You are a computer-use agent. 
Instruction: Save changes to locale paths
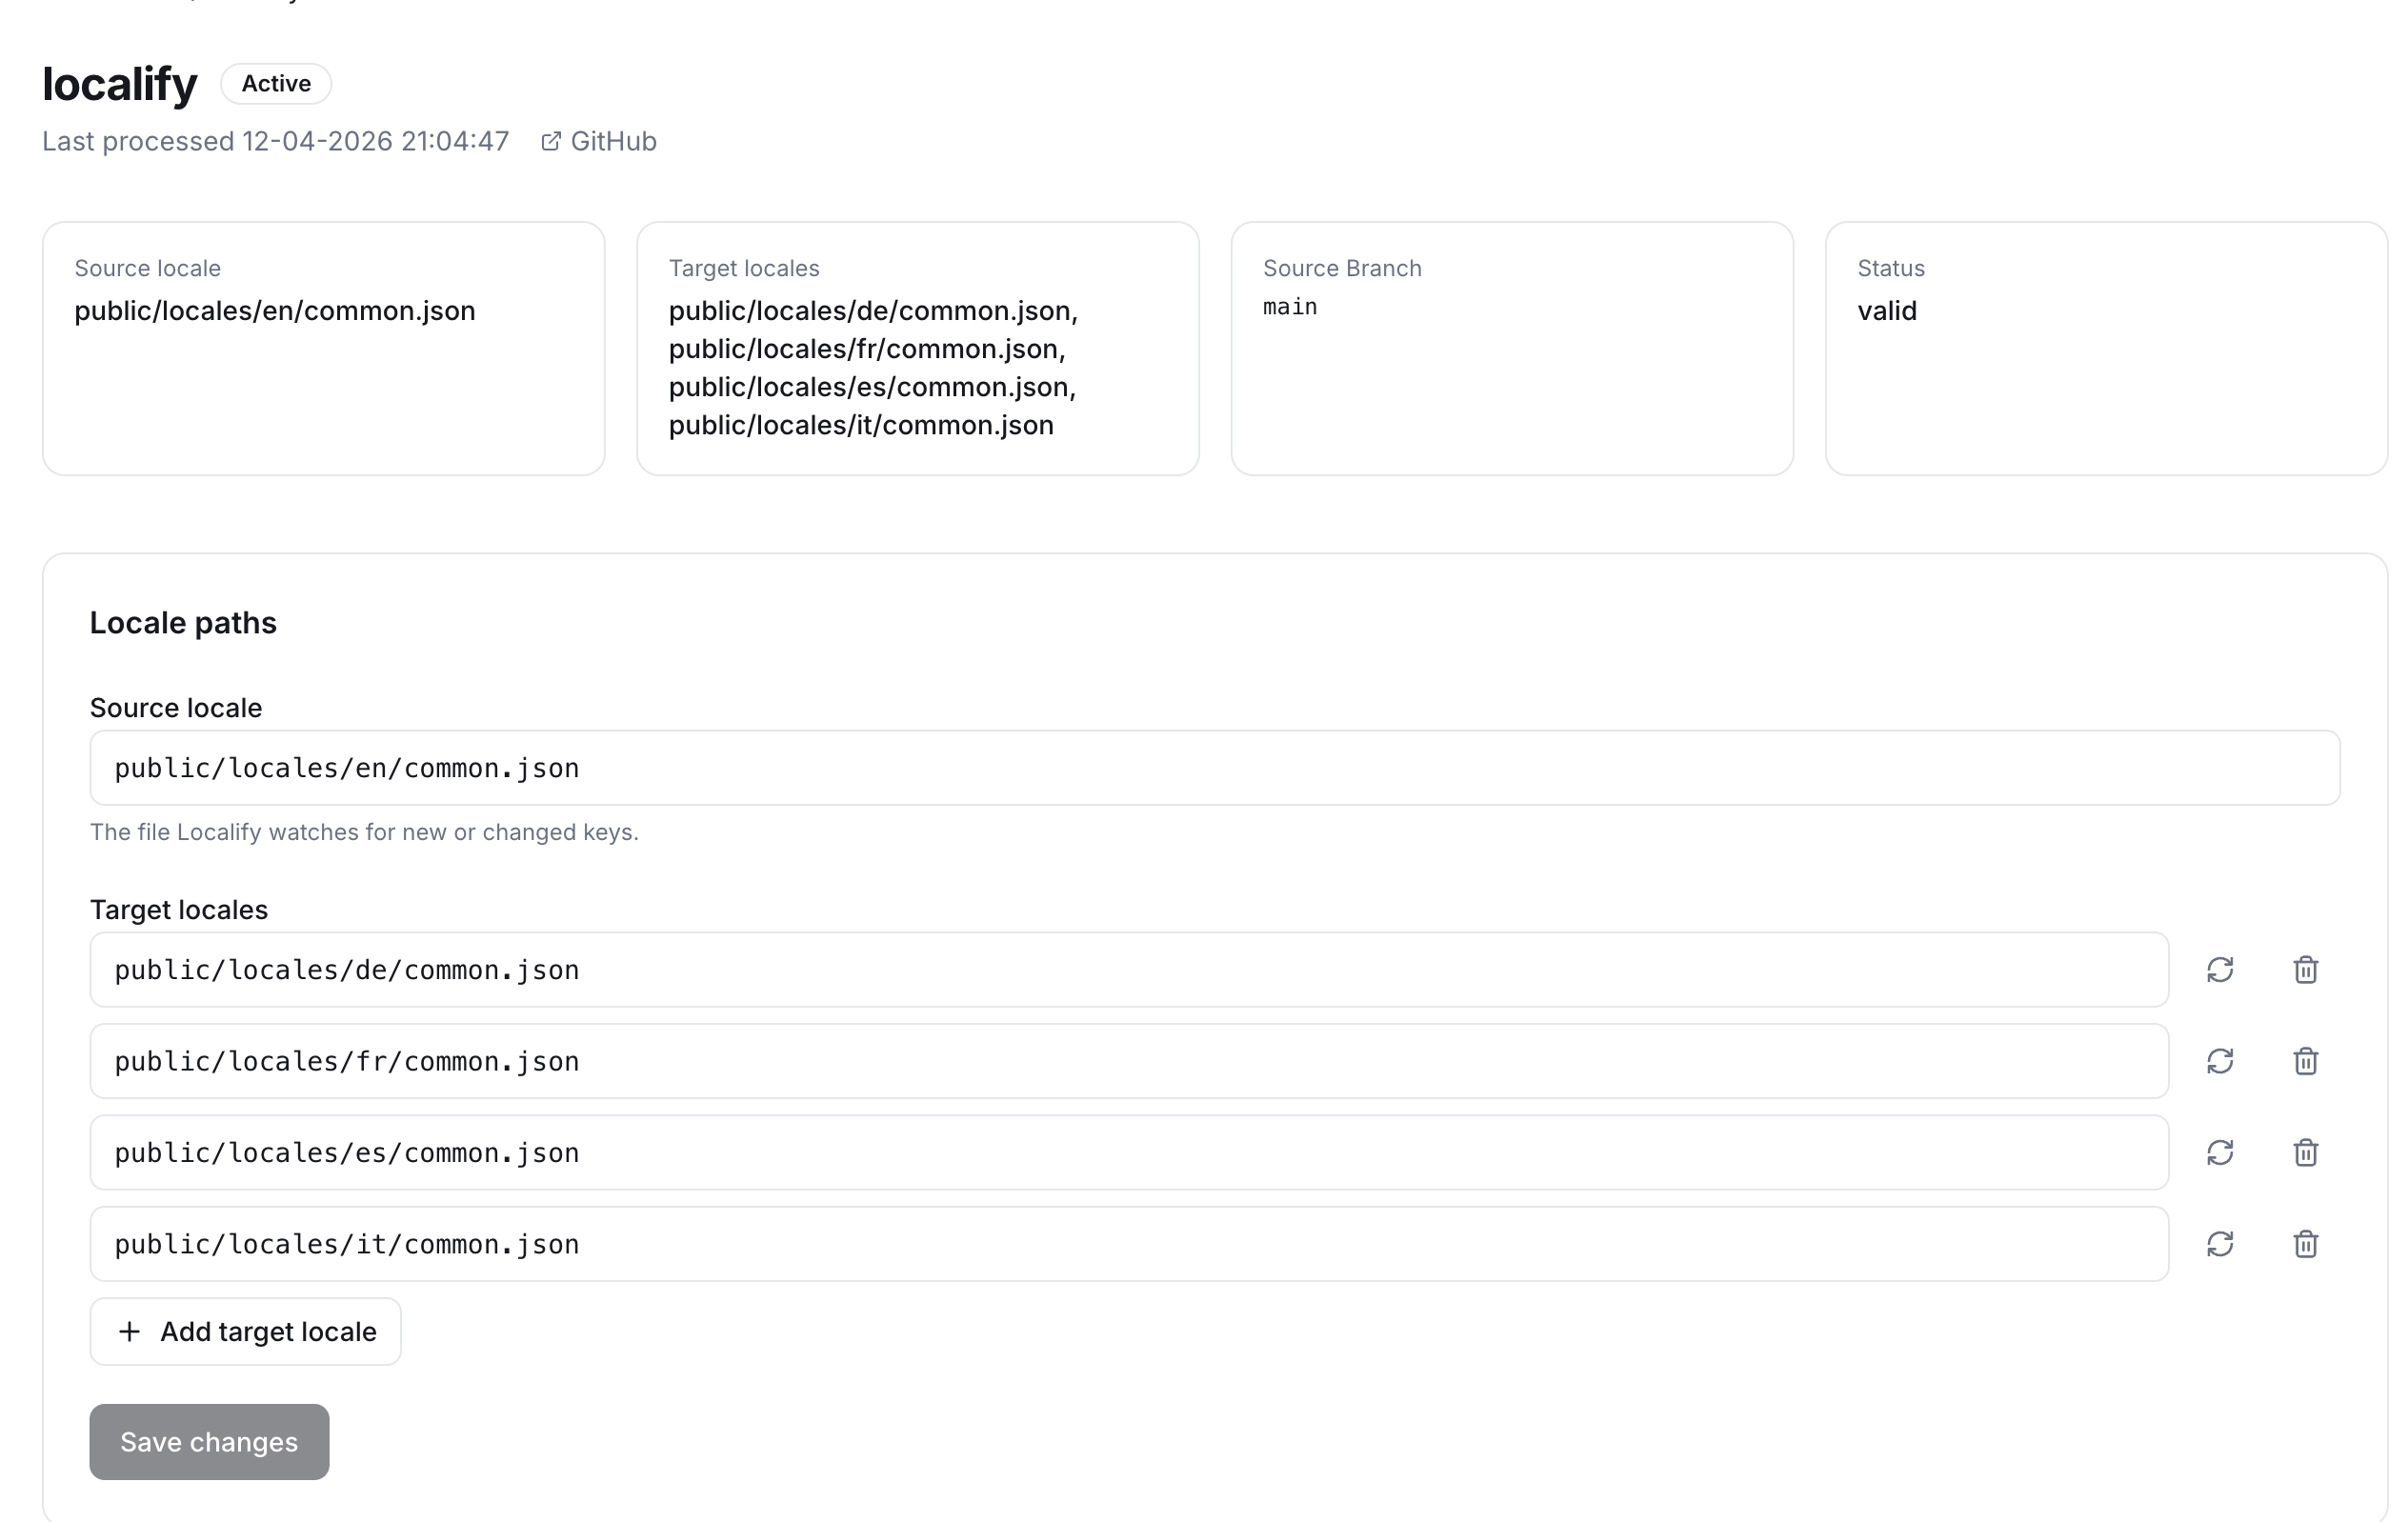tap(209, 1441)
